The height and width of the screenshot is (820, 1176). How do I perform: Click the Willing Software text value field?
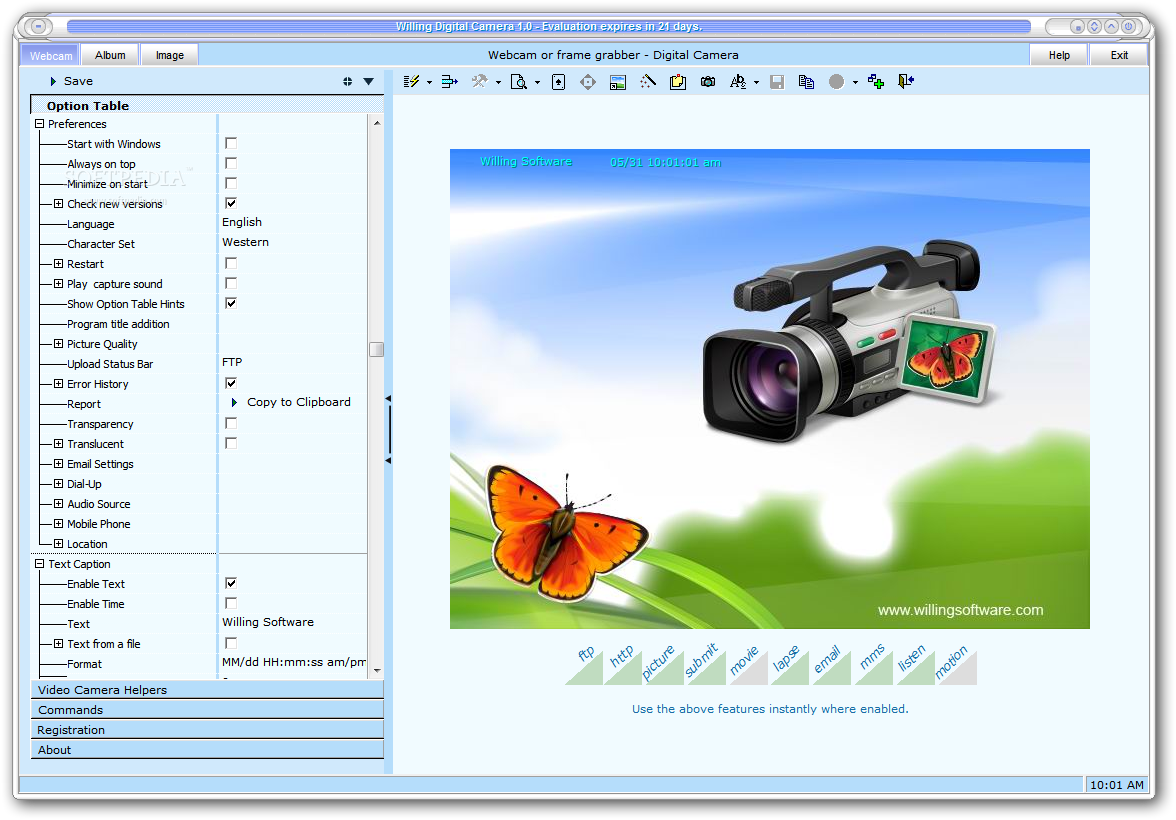(x=293, y=623)
